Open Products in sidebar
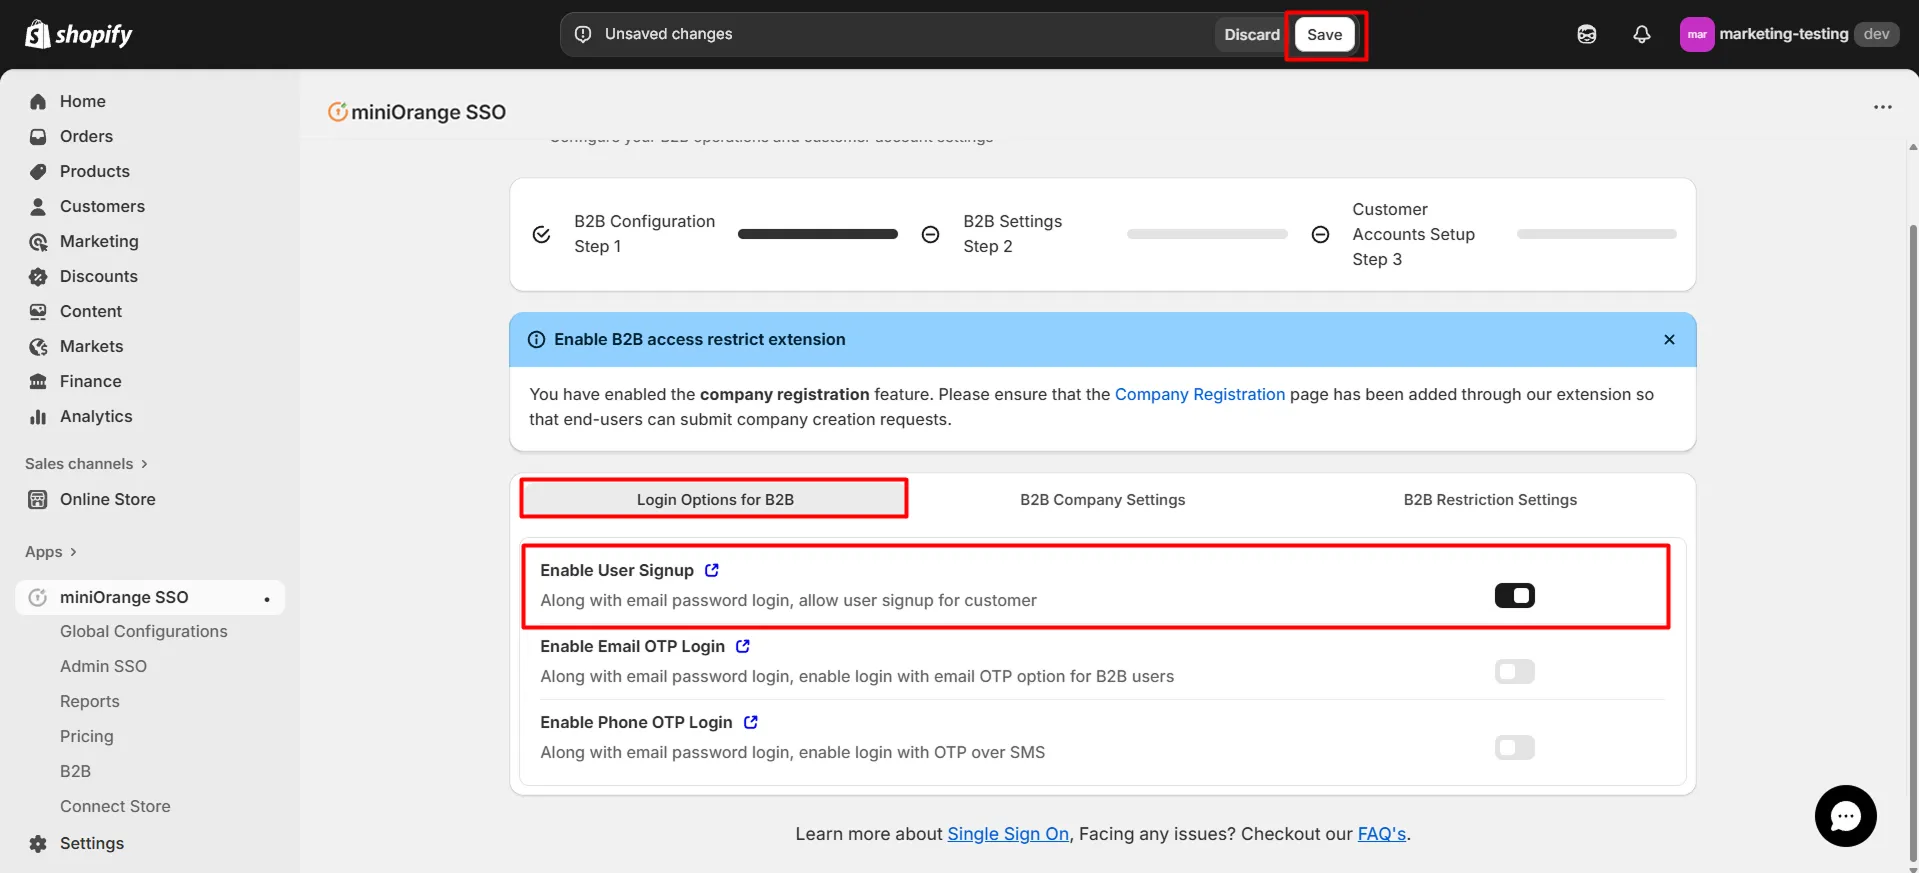The image size is (1919, 873). (x=94, y=171)
